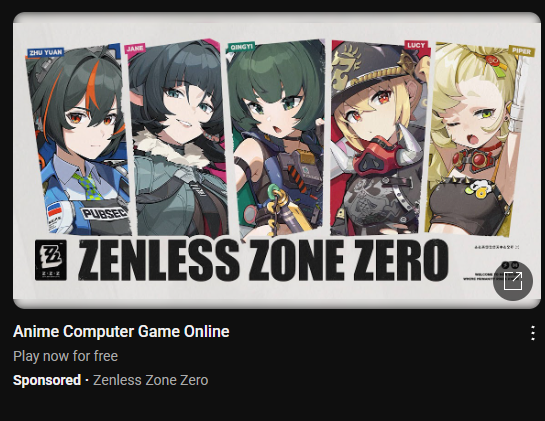Click the green QINGYI name tag
Screen dimensions: 545x421
click(x=241, y=47)
